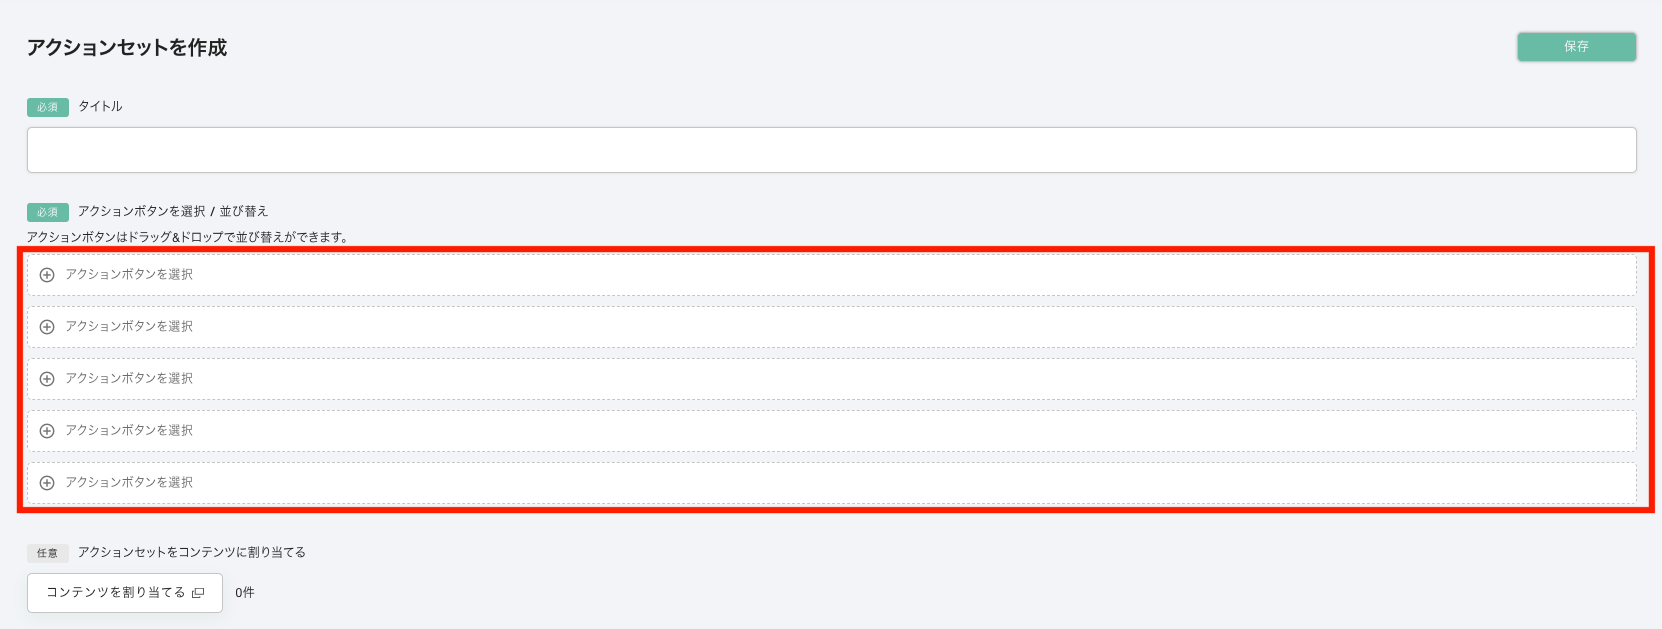Click the 任意 badge beside アクションセットをコンテンツに割り当てる

click(x=48, y=553)
